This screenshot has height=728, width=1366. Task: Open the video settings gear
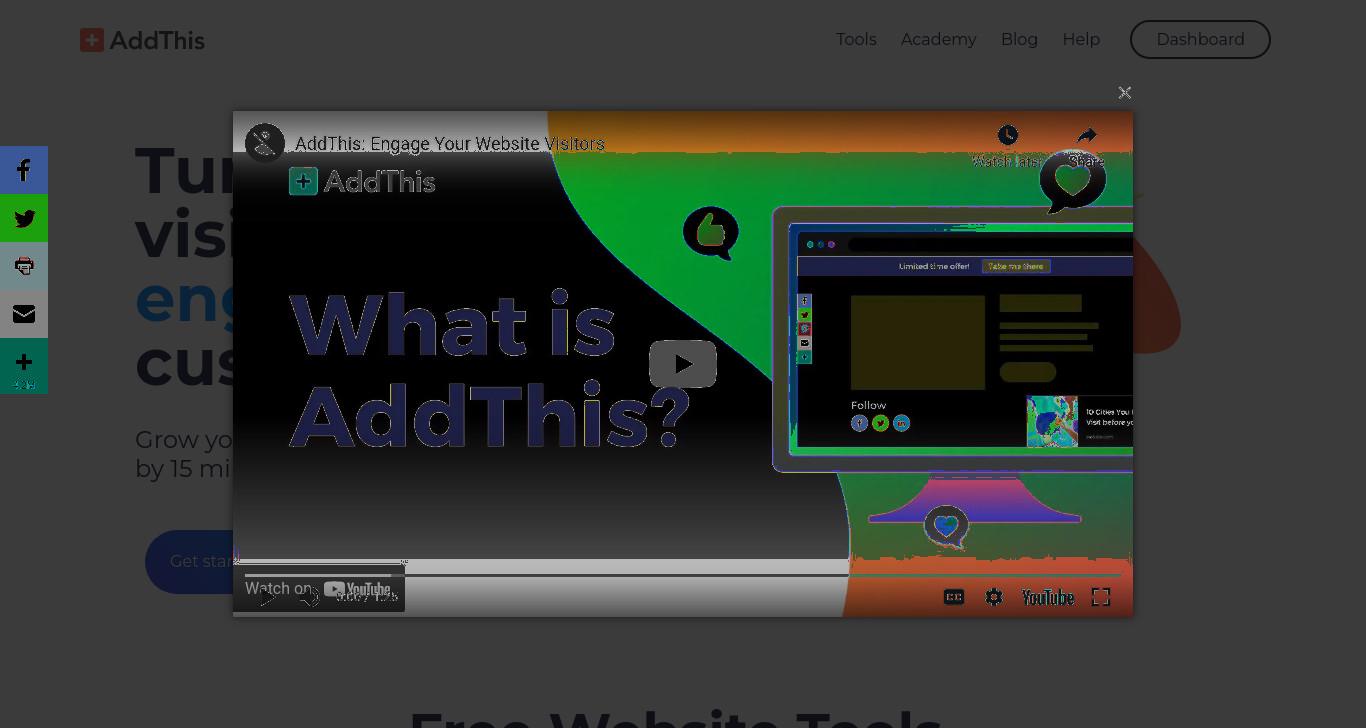994,597
